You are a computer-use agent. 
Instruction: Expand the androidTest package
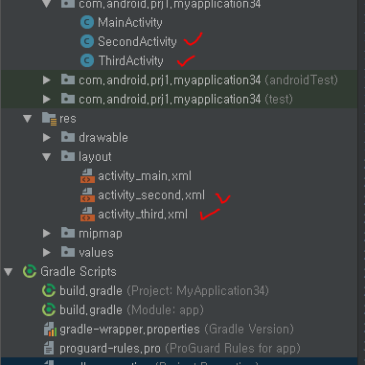[47, 80]
